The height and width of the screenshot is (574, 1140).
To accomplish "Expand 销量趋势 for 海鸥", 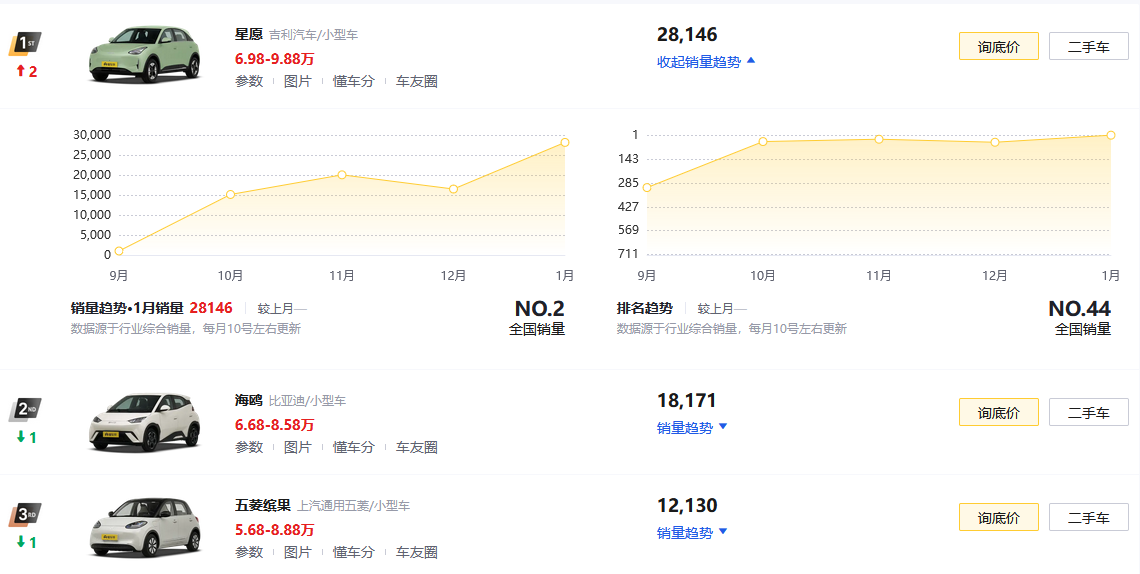I will pos(691,428).
